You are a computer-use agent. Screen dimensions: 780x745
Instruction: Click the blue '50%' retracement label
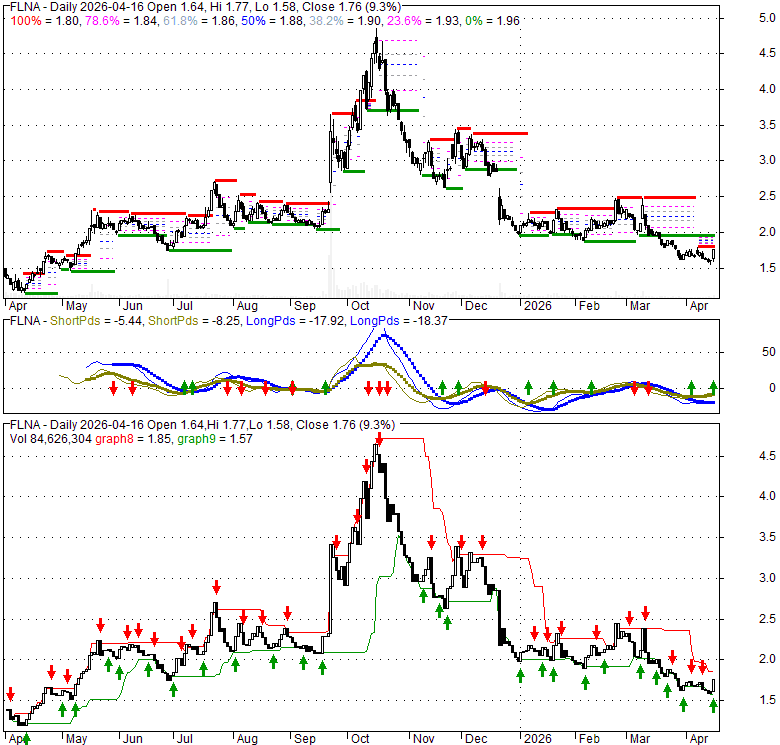click(x=253, y=21)
